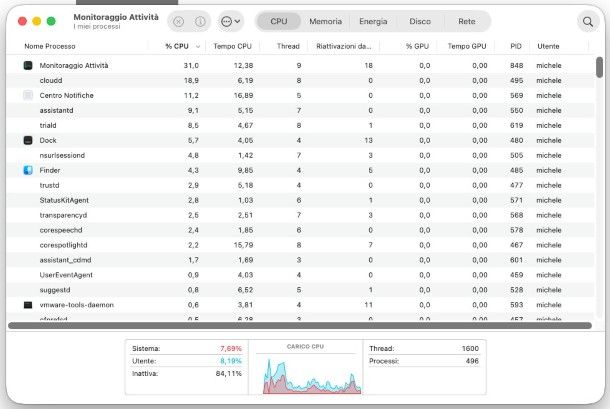Sort by the Riattivazioni da... column header
The height and width of the screenshot is (409, 610).
pos(344,46)
